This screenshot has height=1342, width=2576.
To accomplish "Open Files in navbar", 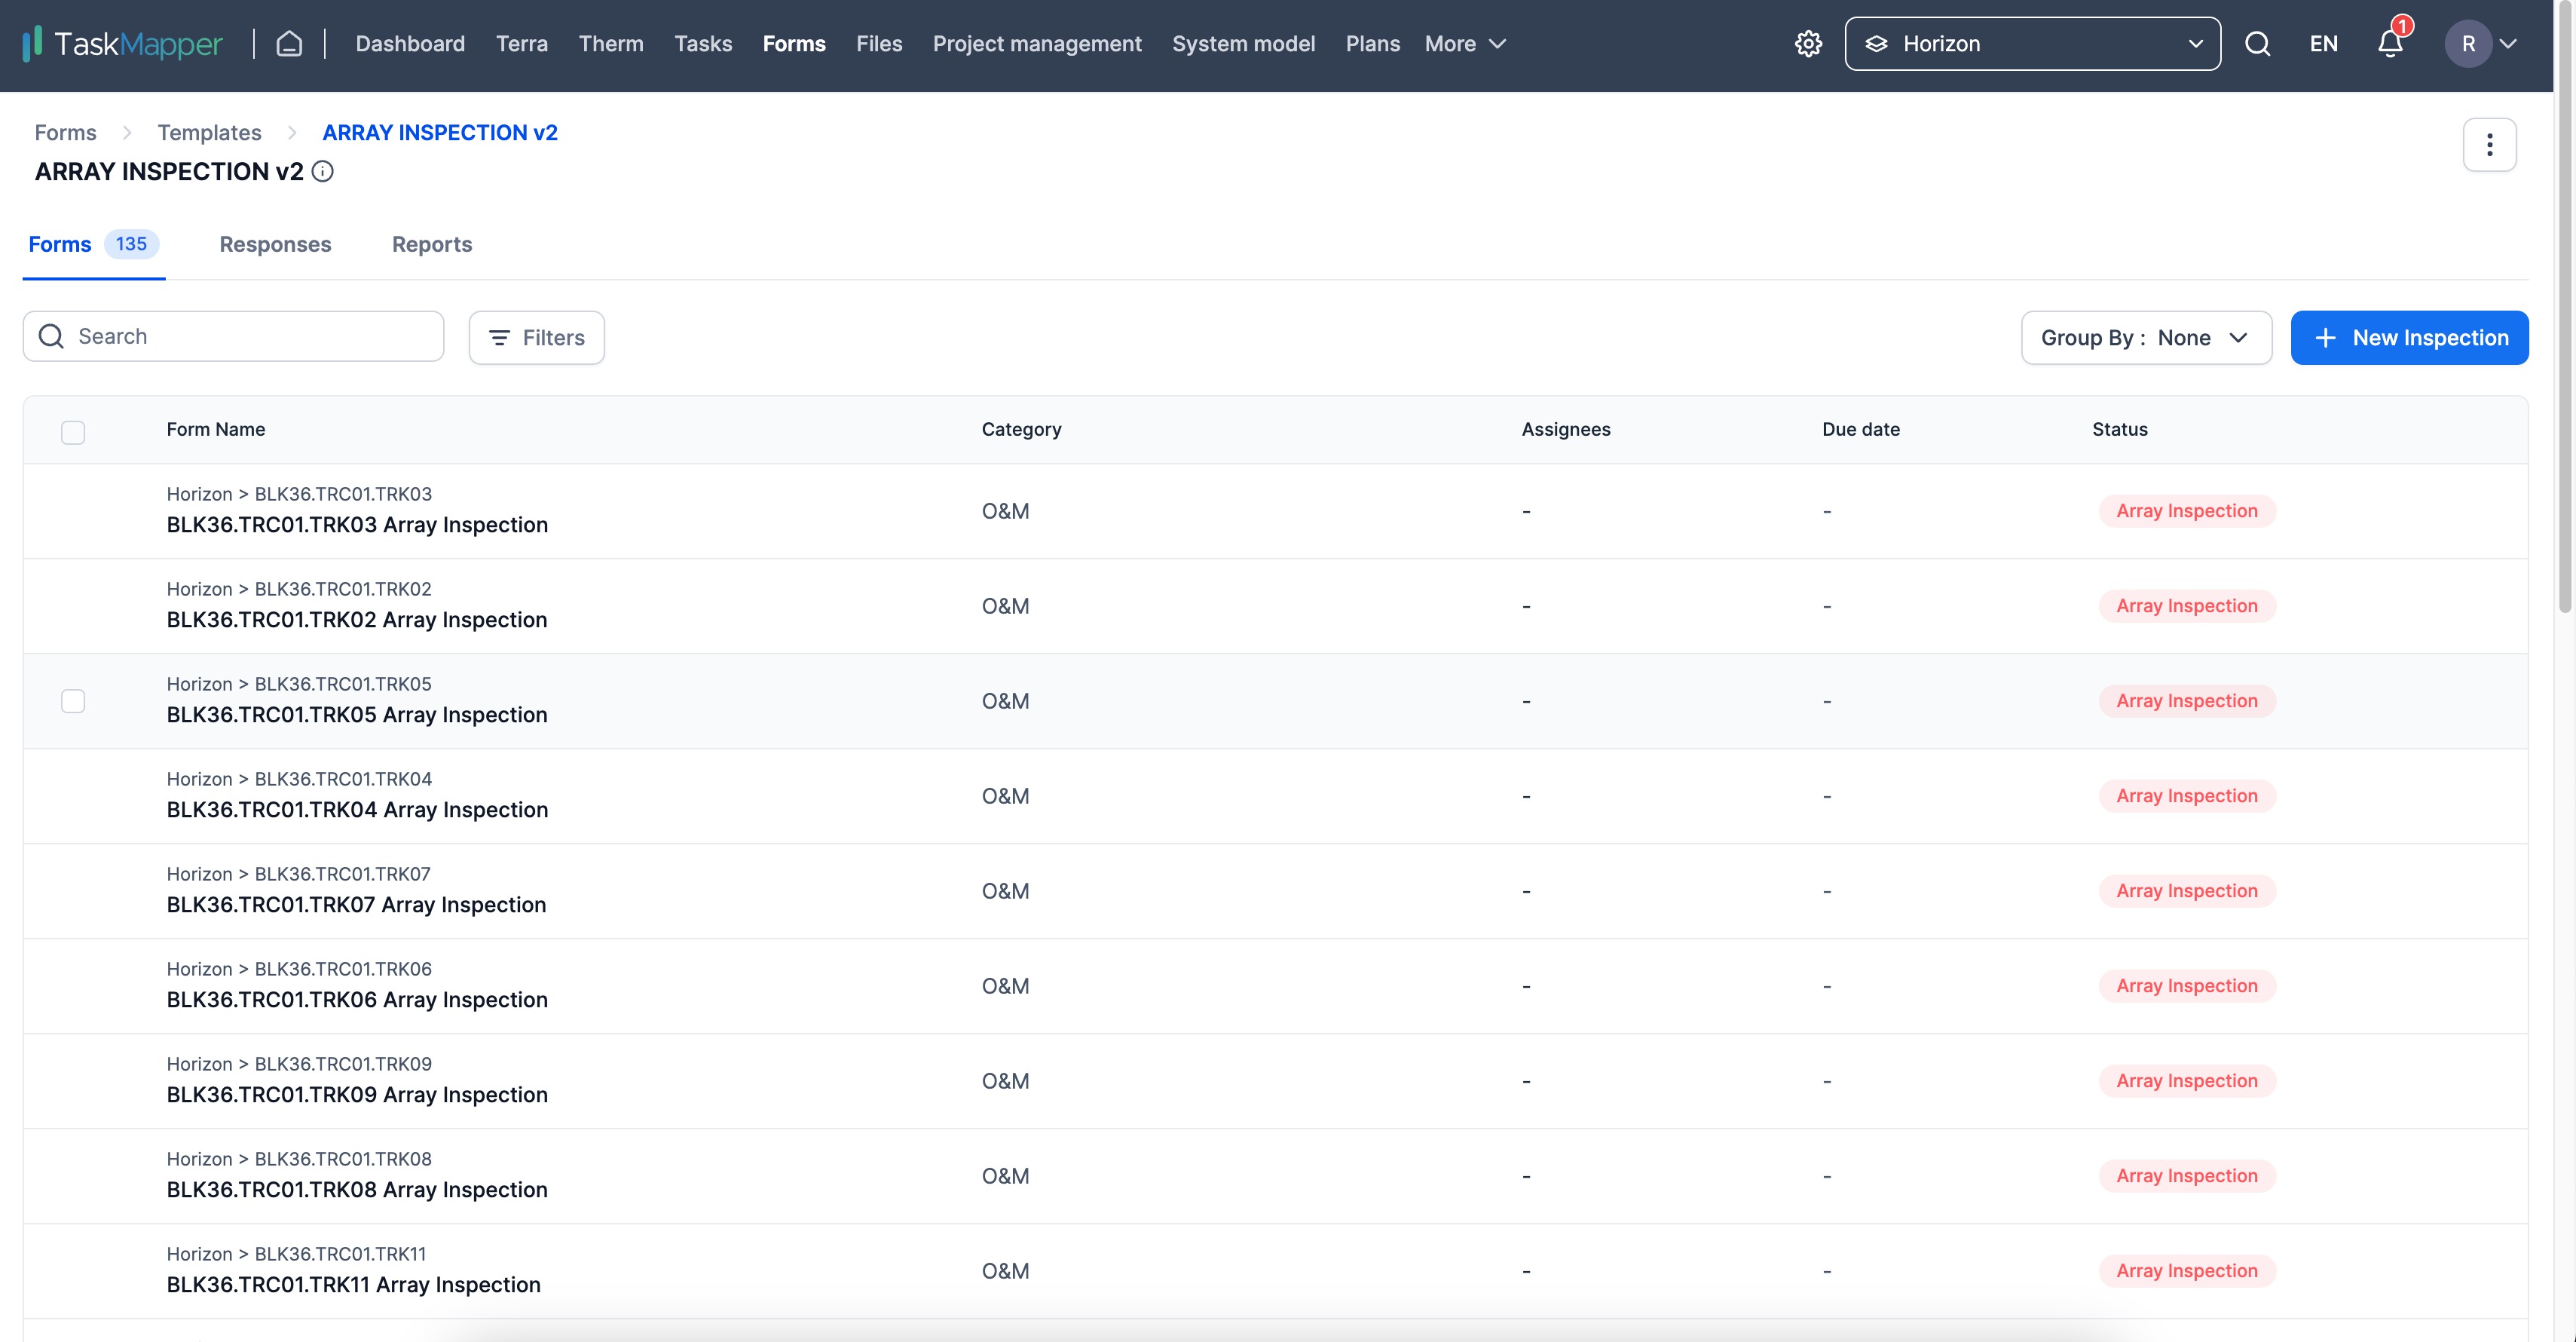I will click(879, 44).
